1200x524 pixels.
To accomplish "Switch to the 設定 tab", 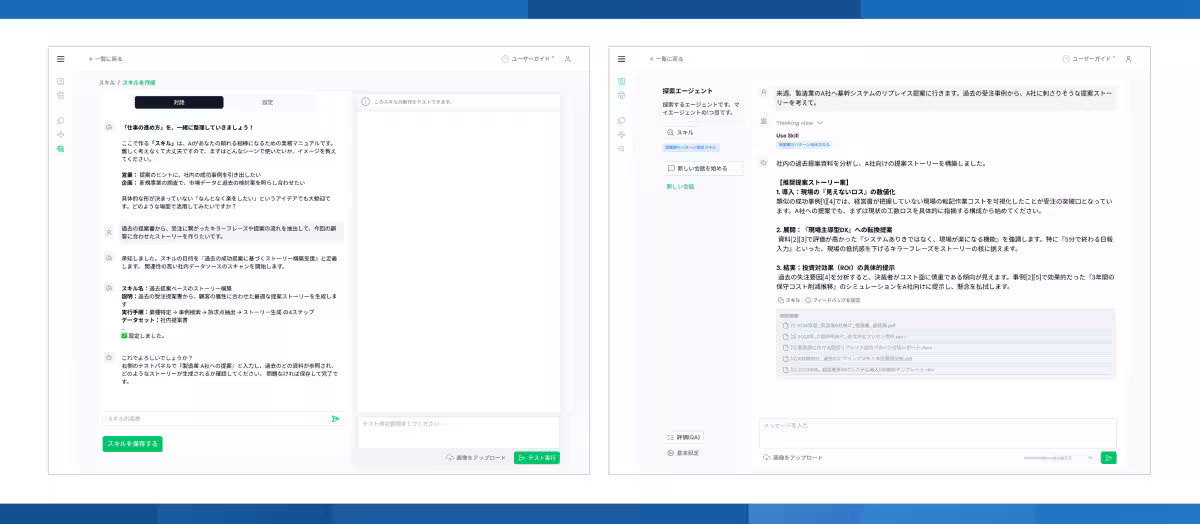I will click(x=267, y=102).
